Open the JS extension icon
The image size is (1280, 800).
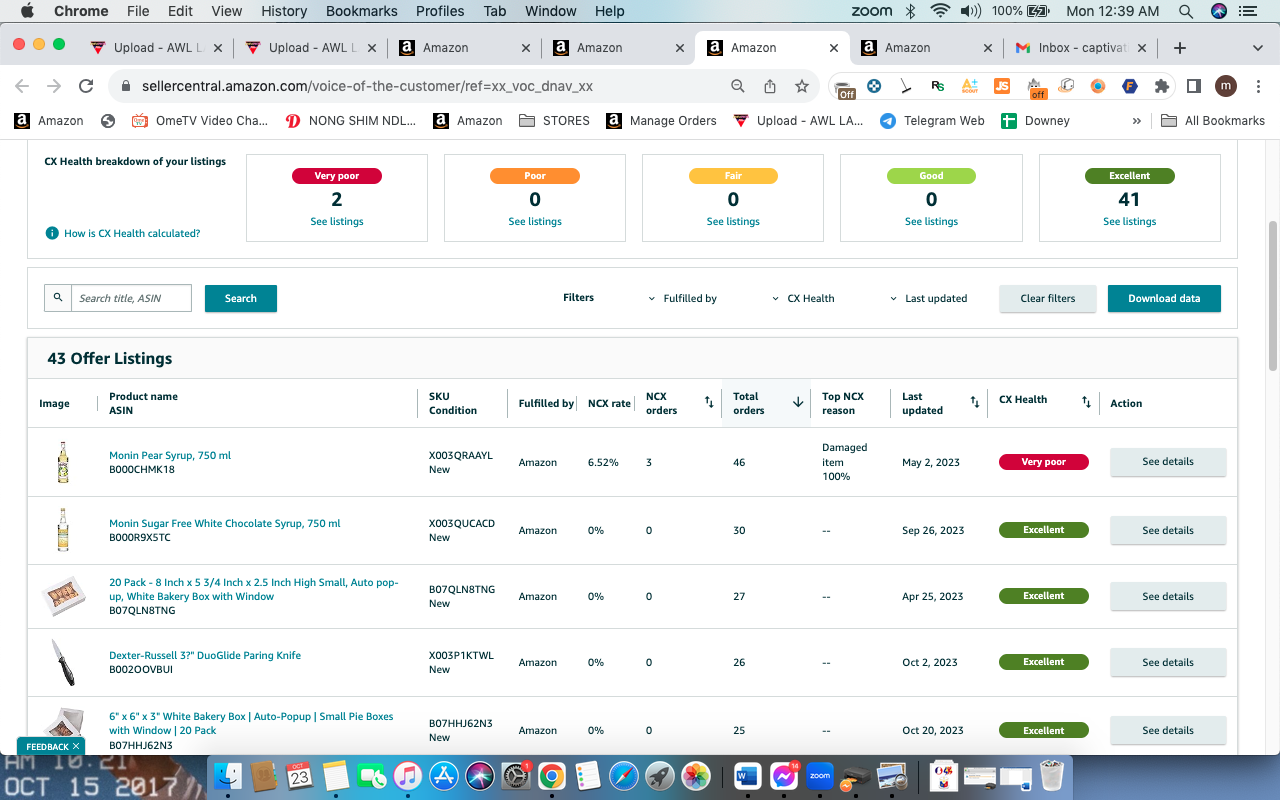click(x=1001, y=86)
